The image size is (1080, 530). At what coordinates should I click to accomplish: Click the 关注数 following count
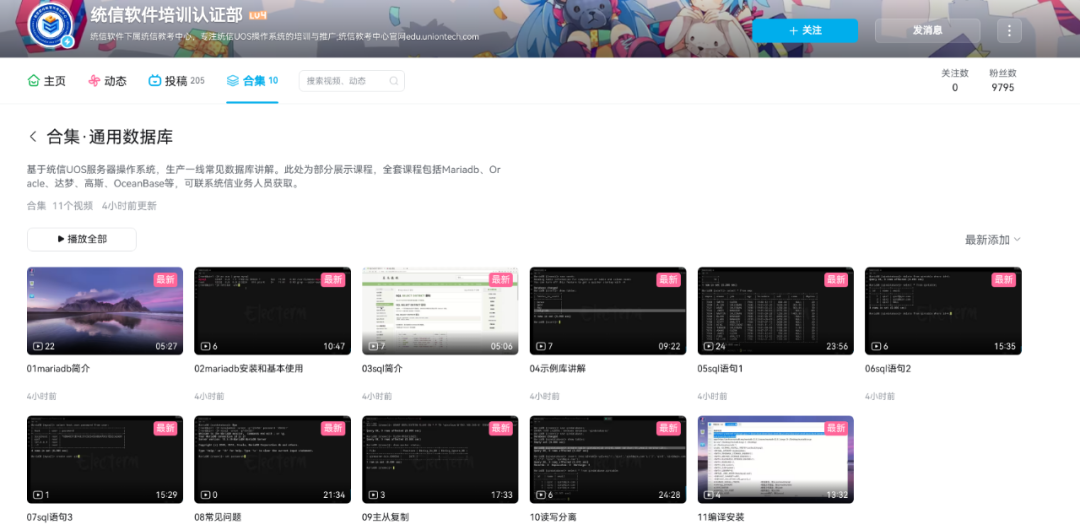click(x=955, y=80)
